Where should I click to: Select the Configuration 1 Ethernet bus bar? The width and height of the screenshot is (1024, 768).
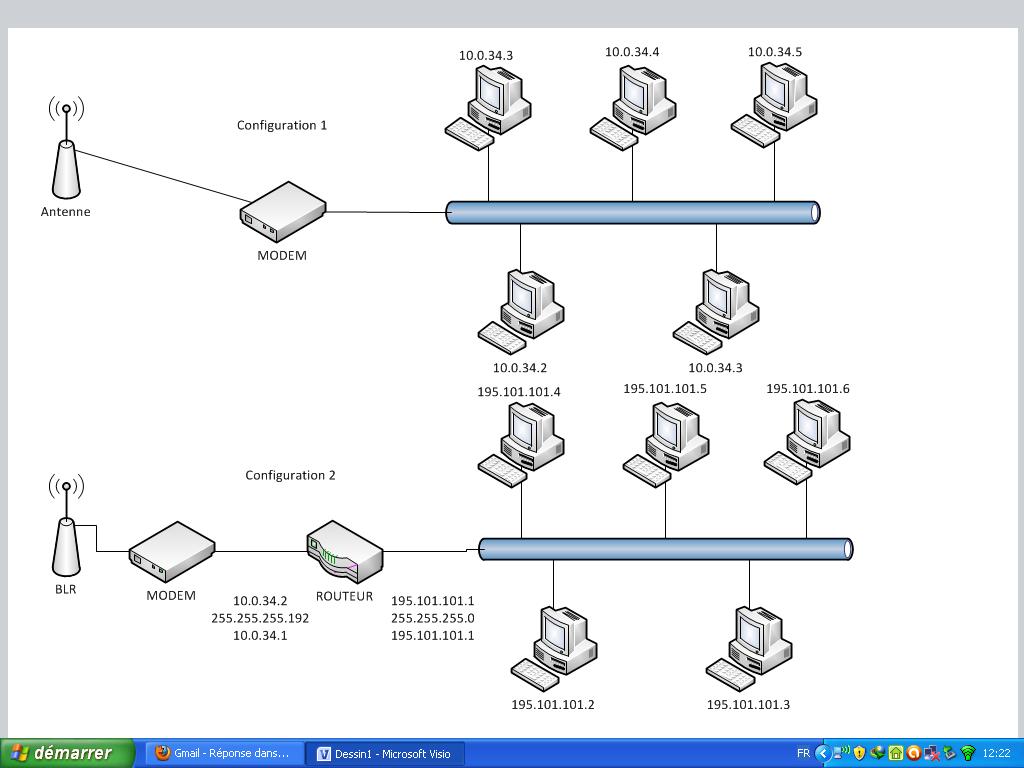point(633,212)
